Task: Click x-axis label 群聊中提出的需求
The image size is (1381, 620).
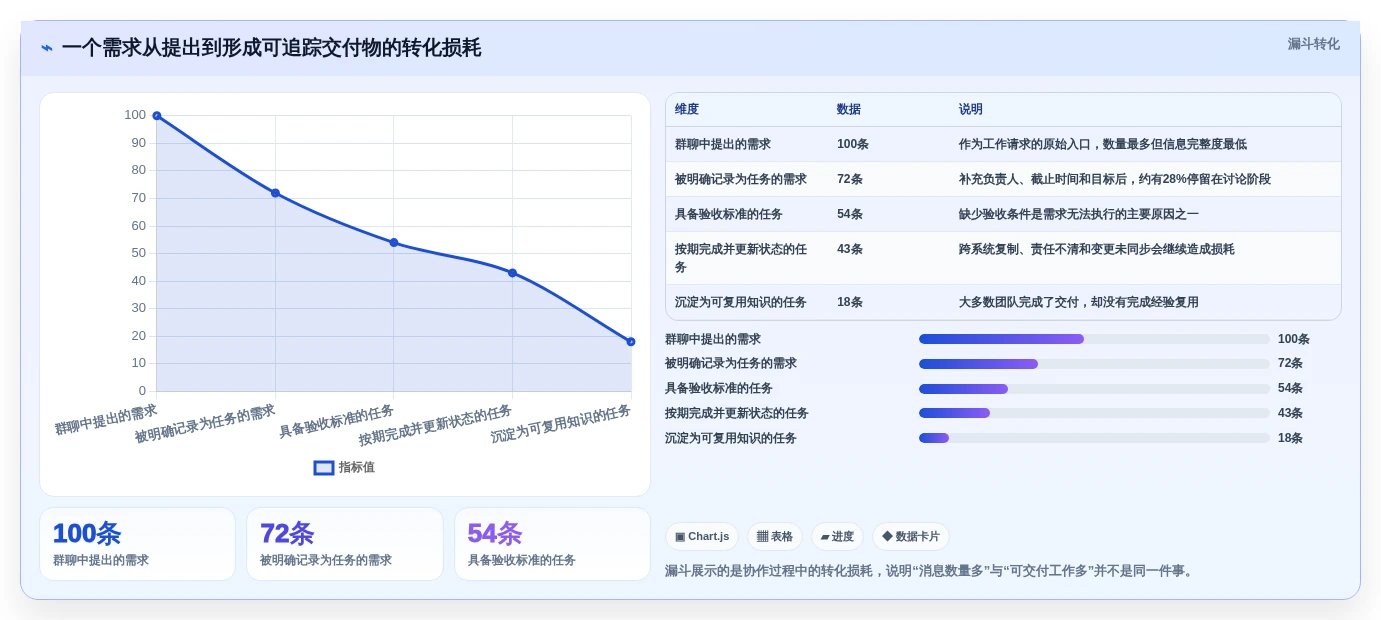Action: 106,419
